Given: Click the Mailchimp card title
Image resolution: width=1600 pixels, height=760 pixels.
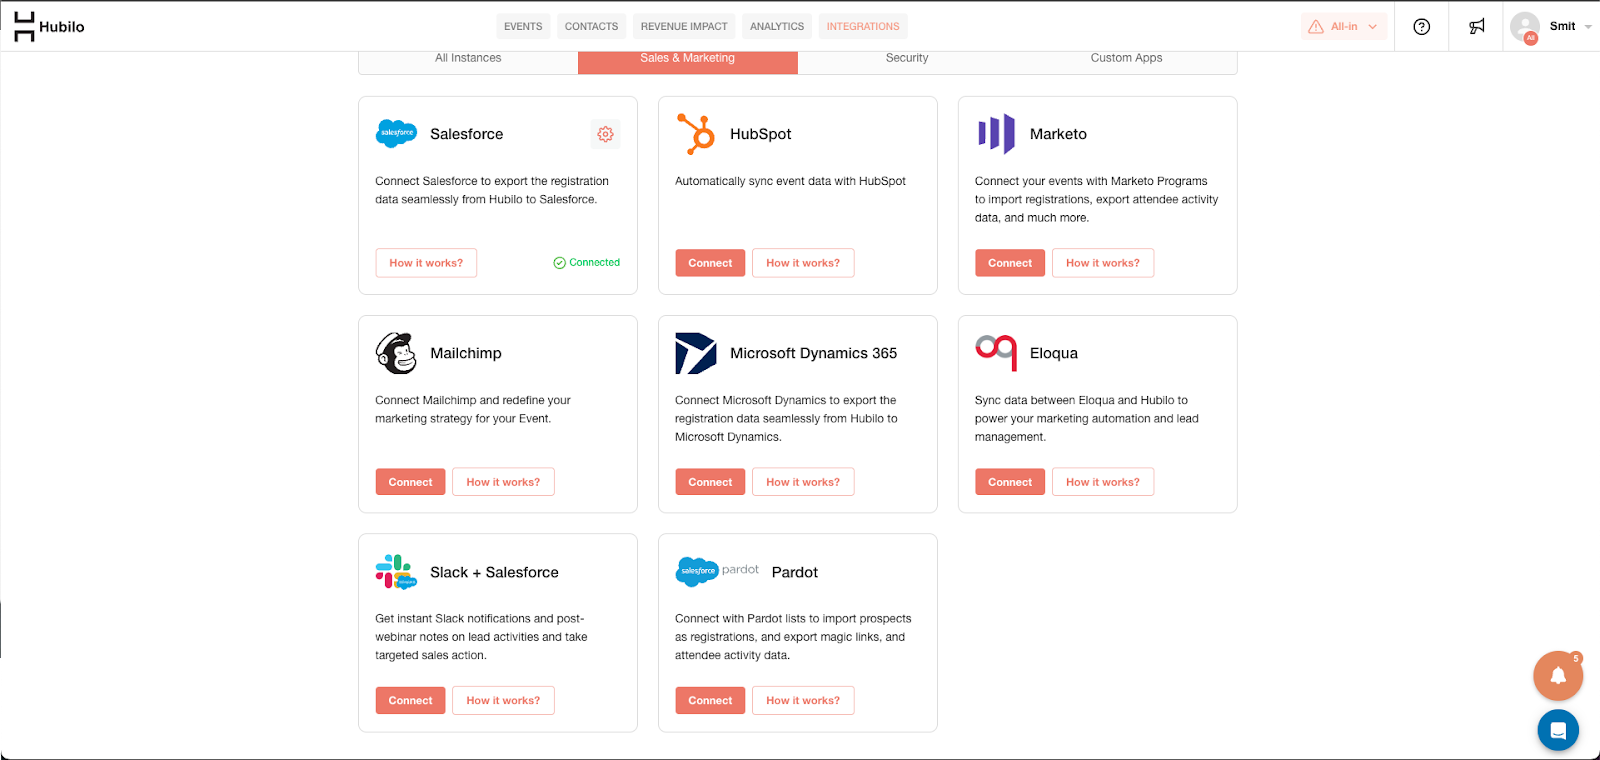Looking at the screenshot, I should click(466, 353).
